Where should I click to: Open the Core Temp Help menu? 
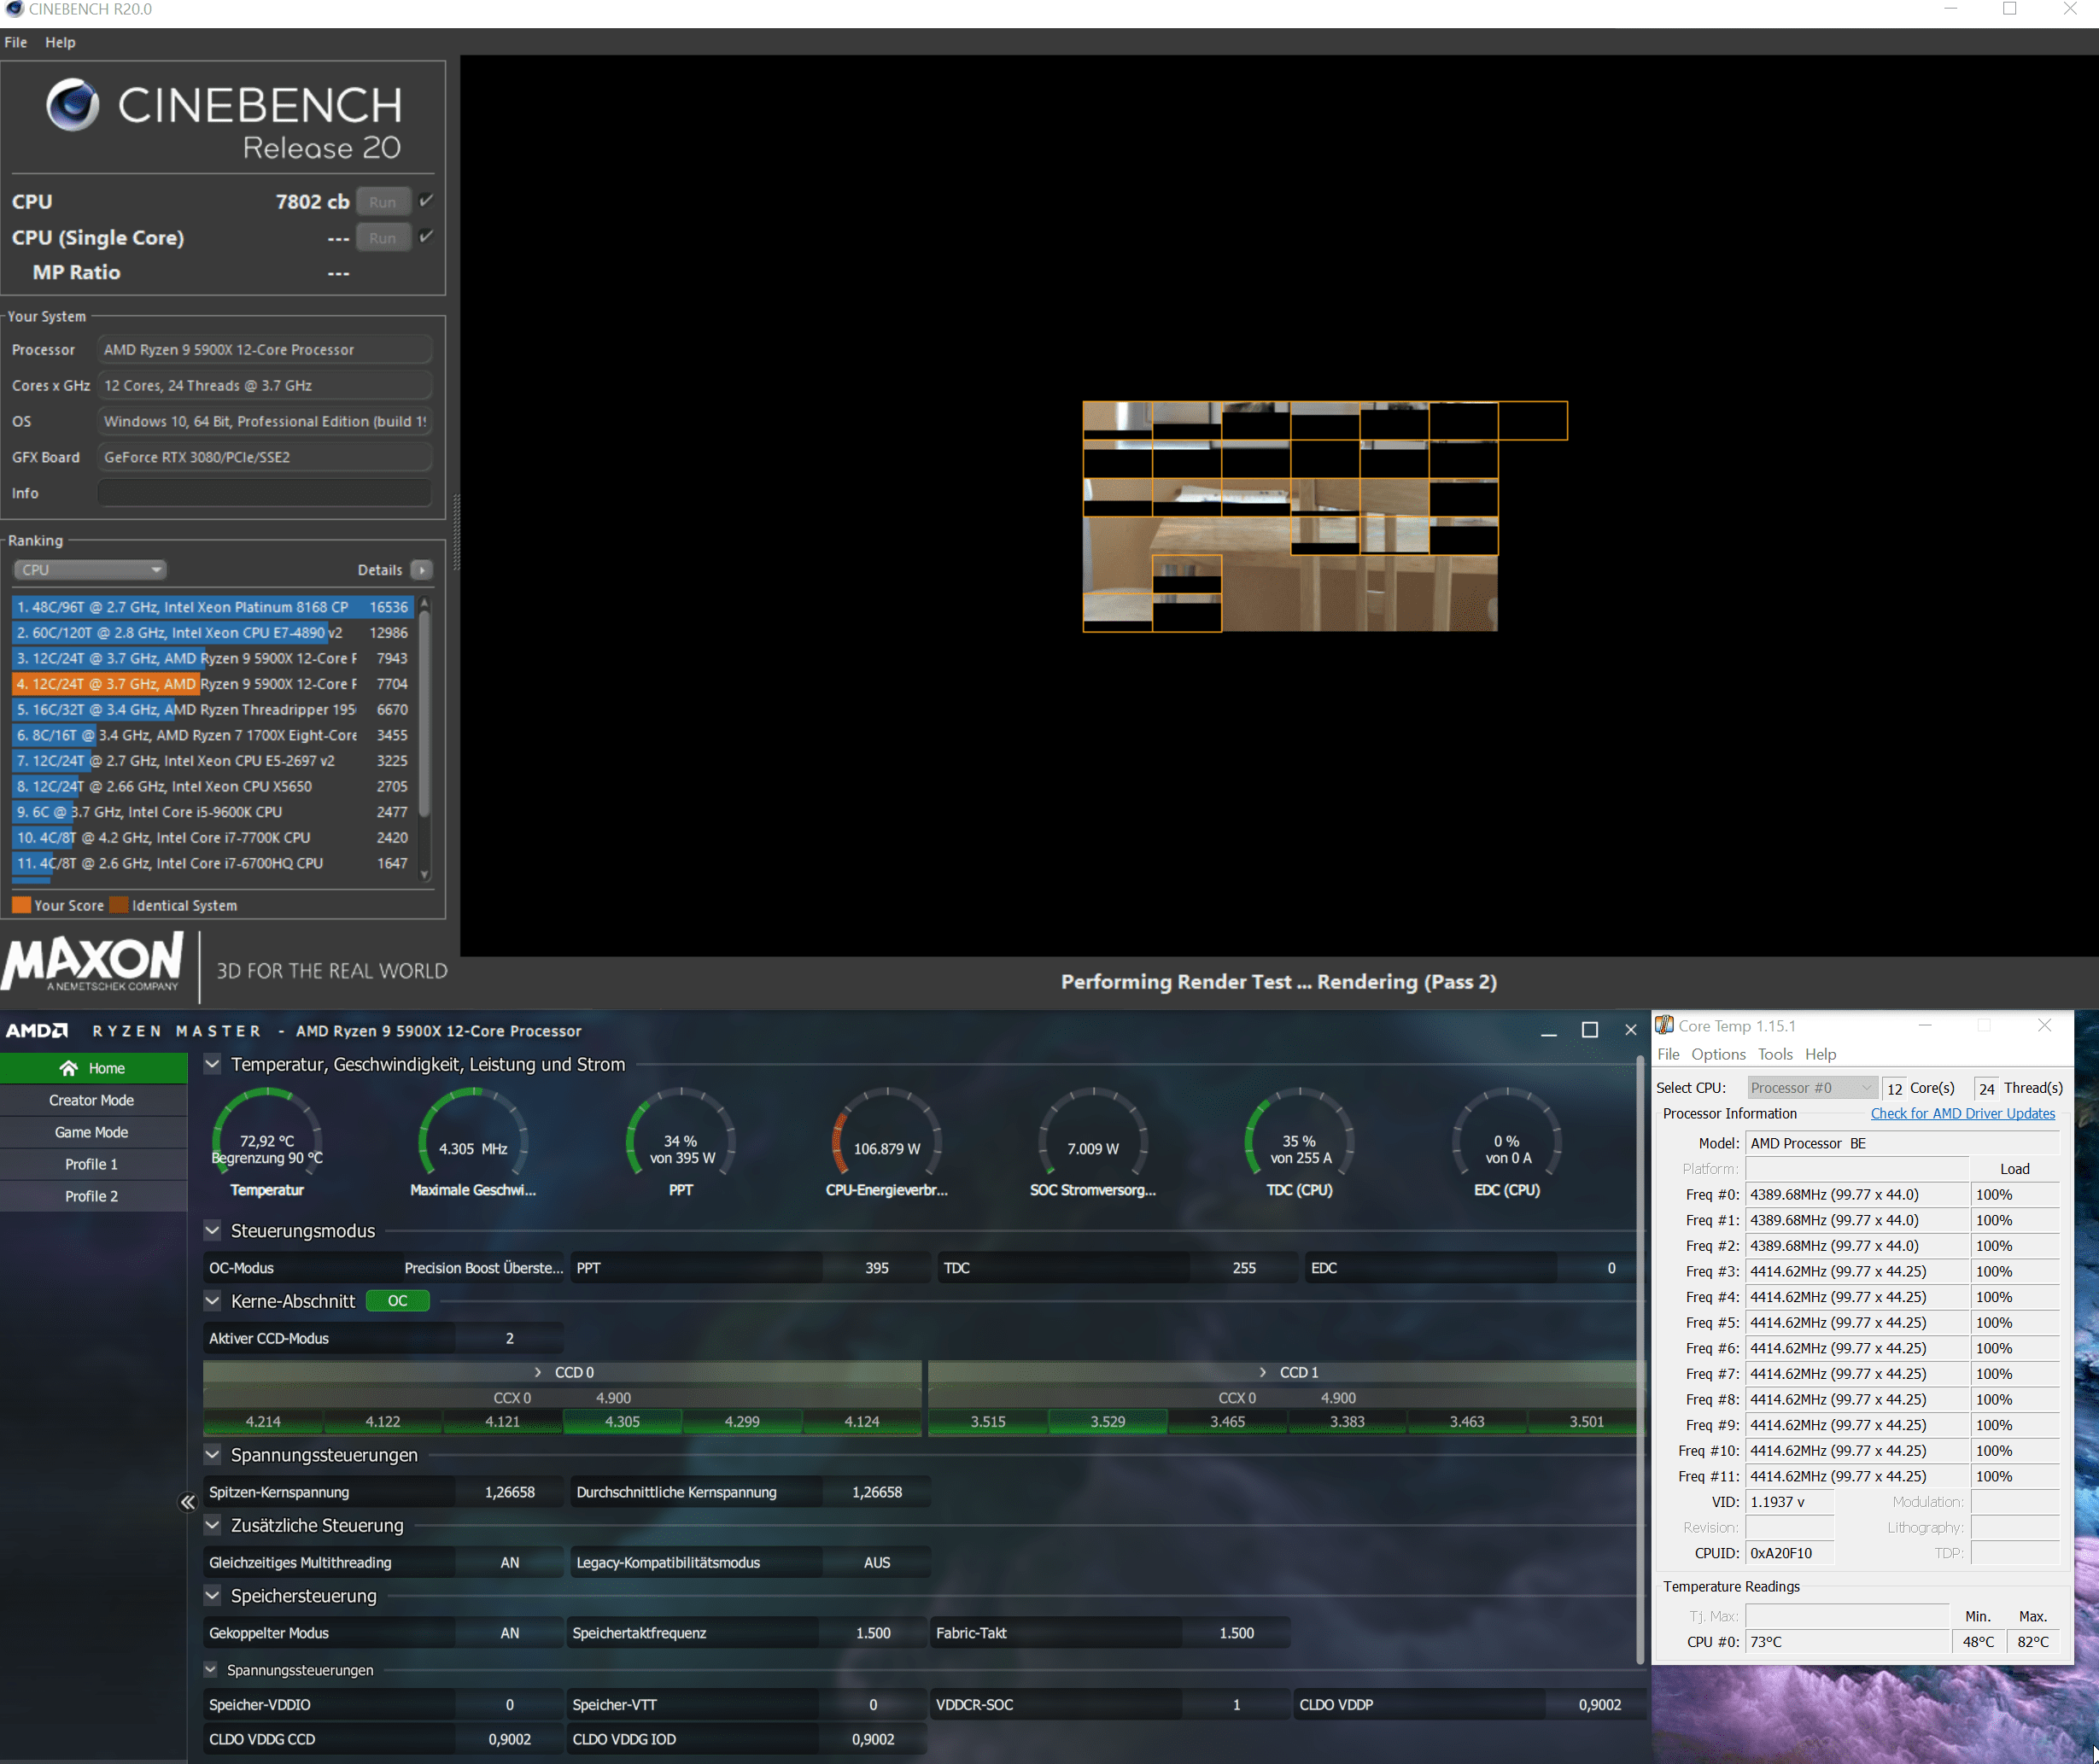1820,1054
